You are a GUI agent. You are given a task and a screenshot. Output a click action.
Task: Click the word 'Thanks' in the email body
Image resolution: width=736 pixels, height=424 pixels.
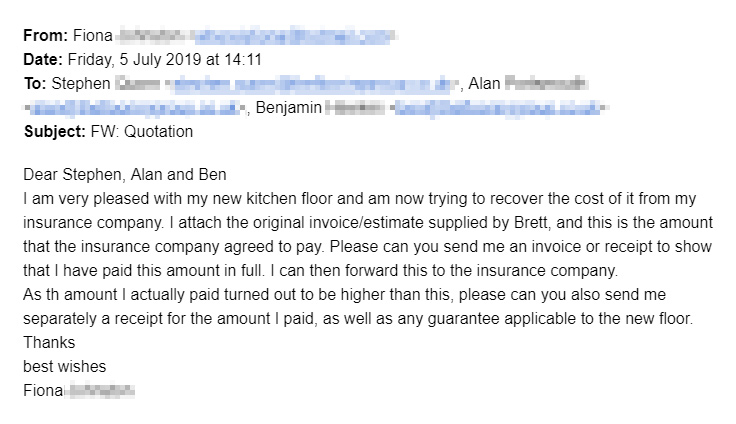47,342
